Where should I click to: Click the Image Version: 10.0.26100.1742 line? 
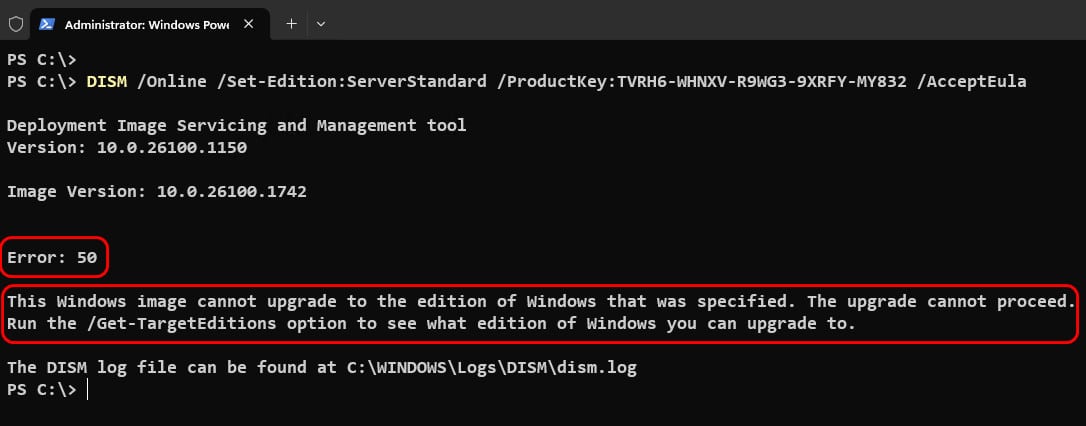tap(157, 192)
